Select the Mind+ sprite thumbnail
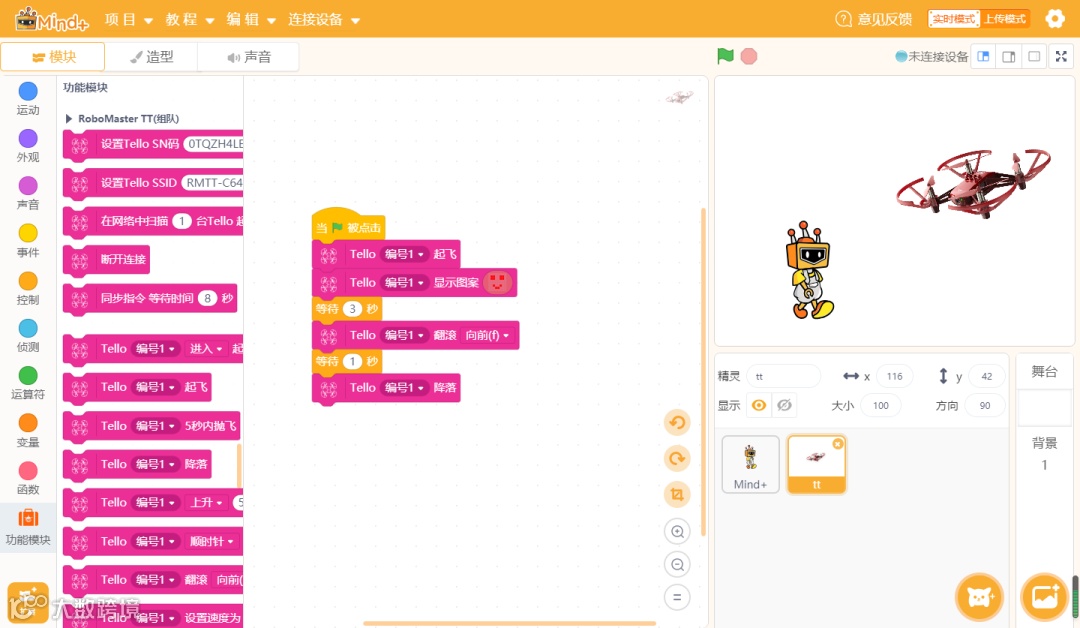 750,464
